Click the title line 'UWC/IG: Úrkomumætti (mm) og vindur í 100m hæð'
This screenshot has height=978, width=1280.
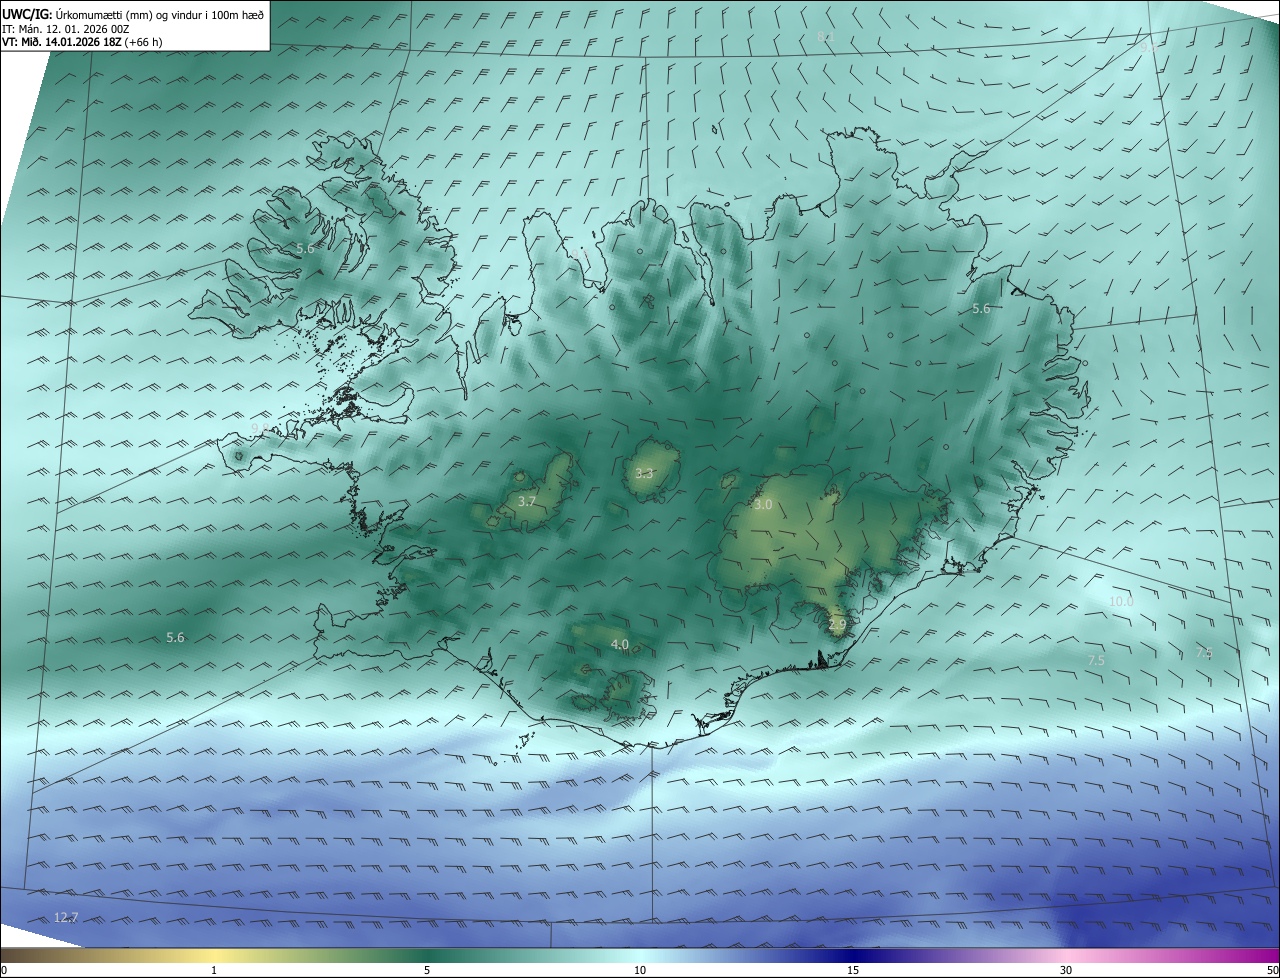click(133, 14)
